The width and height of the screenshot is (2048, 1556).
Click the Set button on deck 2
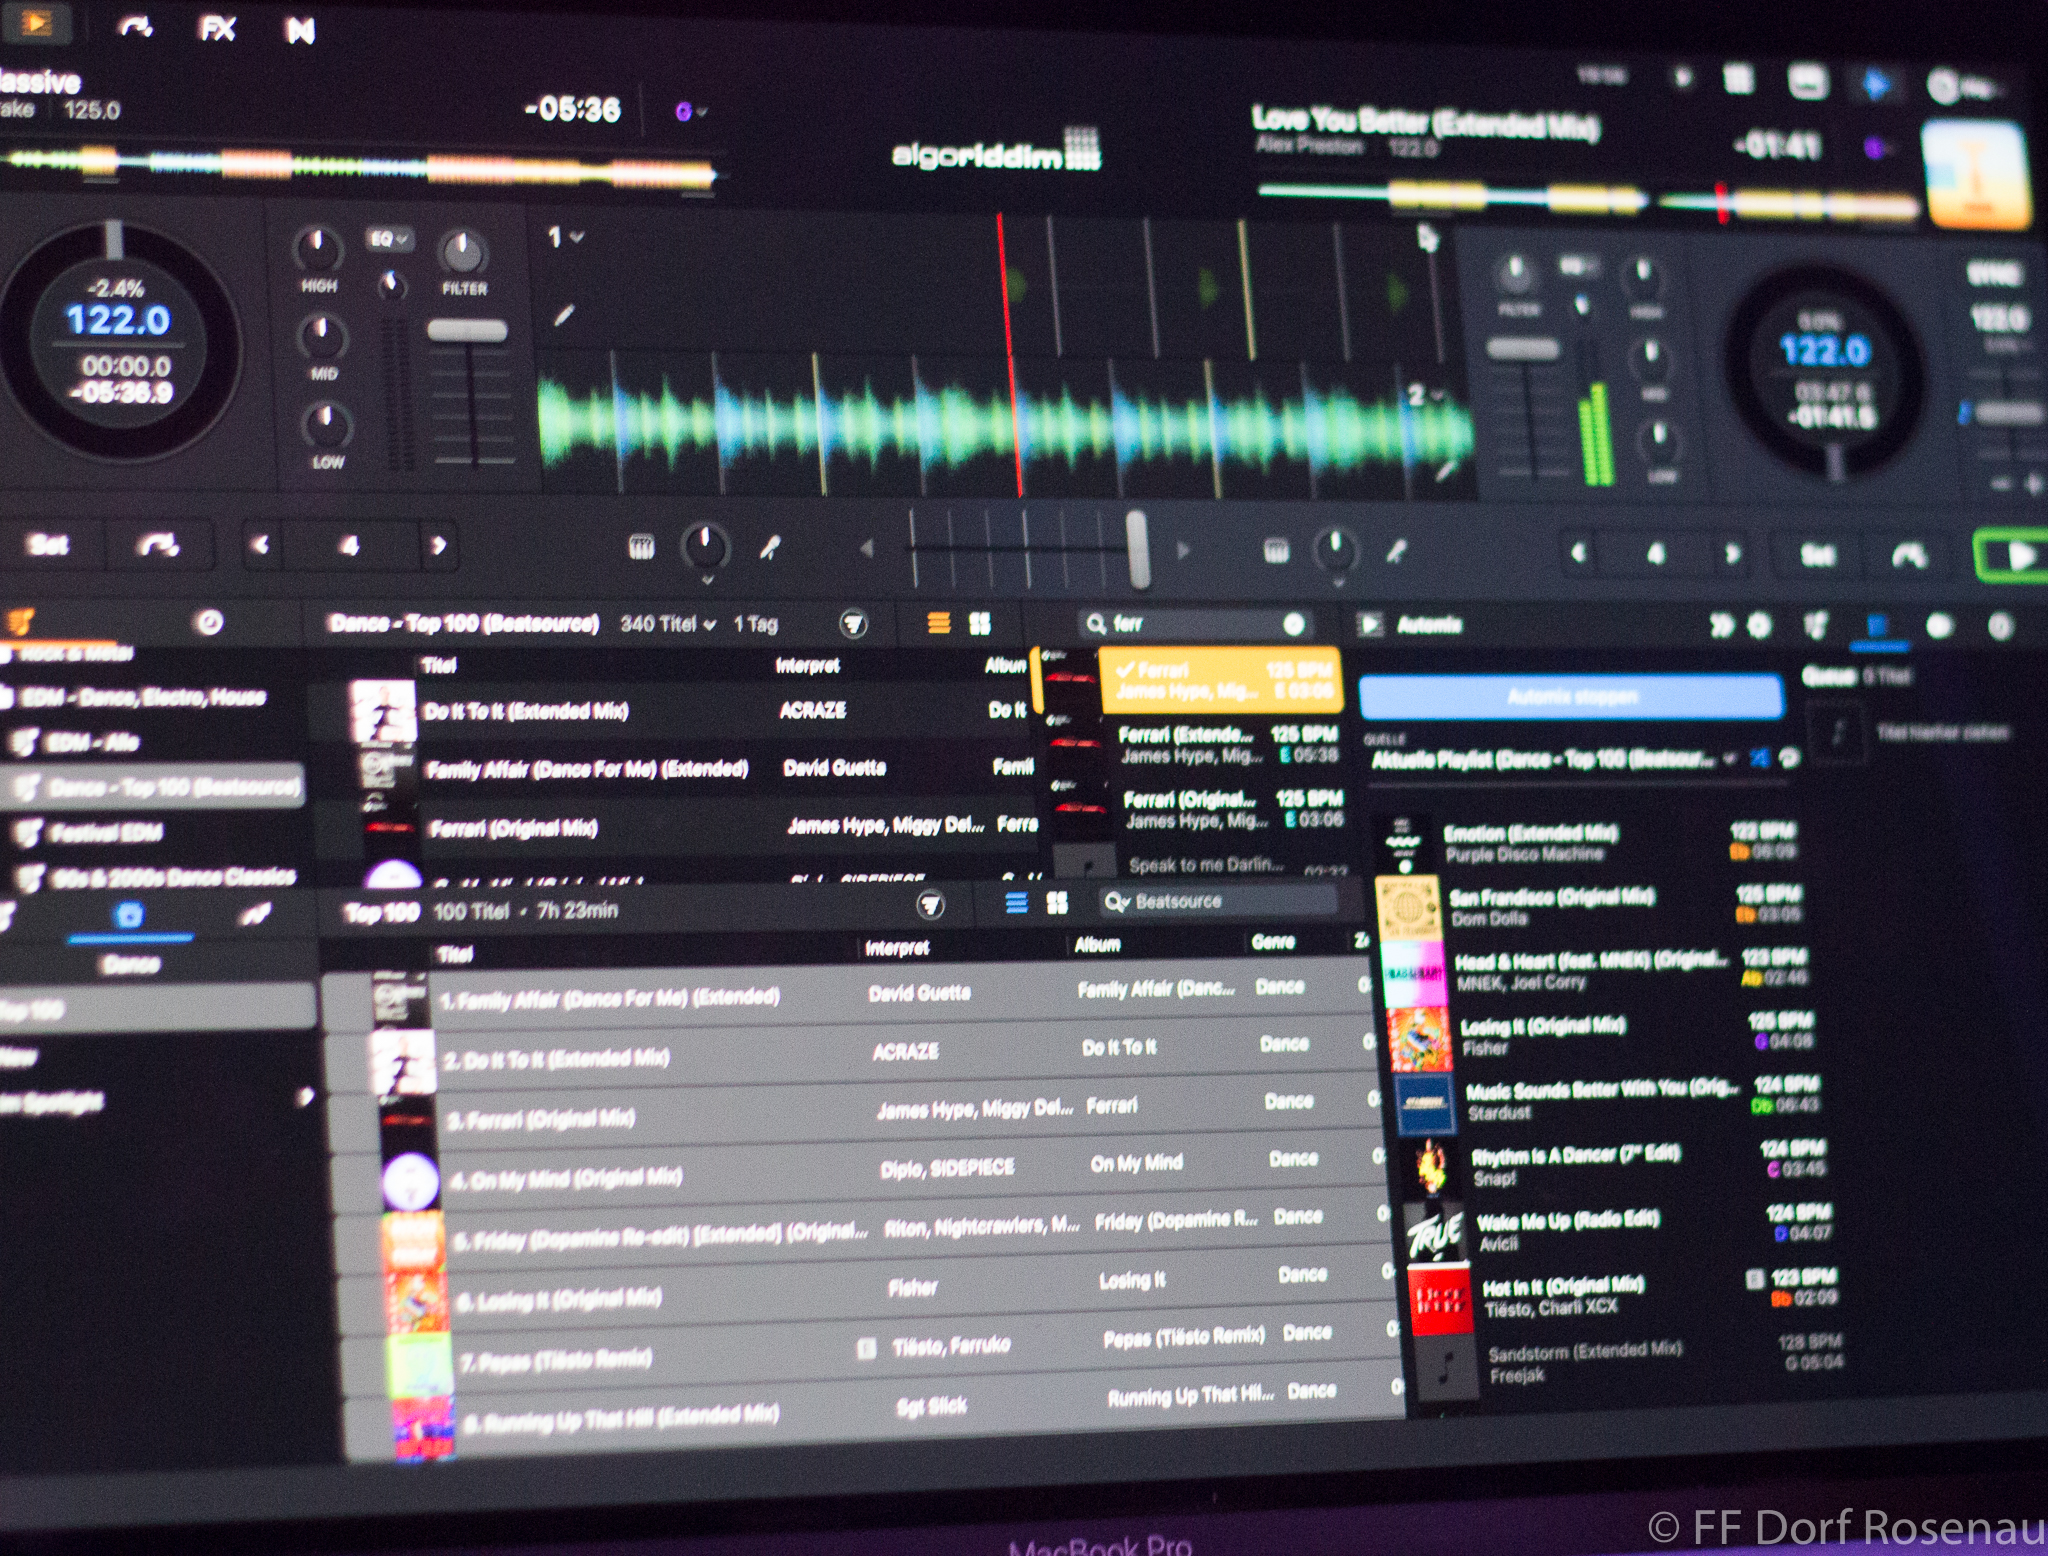coord(1817,555)
